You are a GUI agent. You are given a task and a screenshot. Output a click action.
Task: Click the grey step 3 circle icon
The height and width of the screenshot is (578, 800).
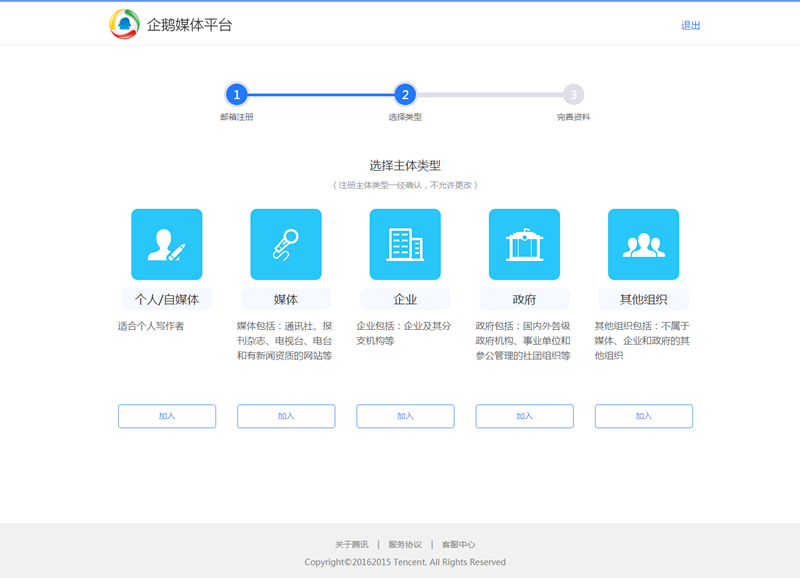pyautogui.click(x=573, y=96)
